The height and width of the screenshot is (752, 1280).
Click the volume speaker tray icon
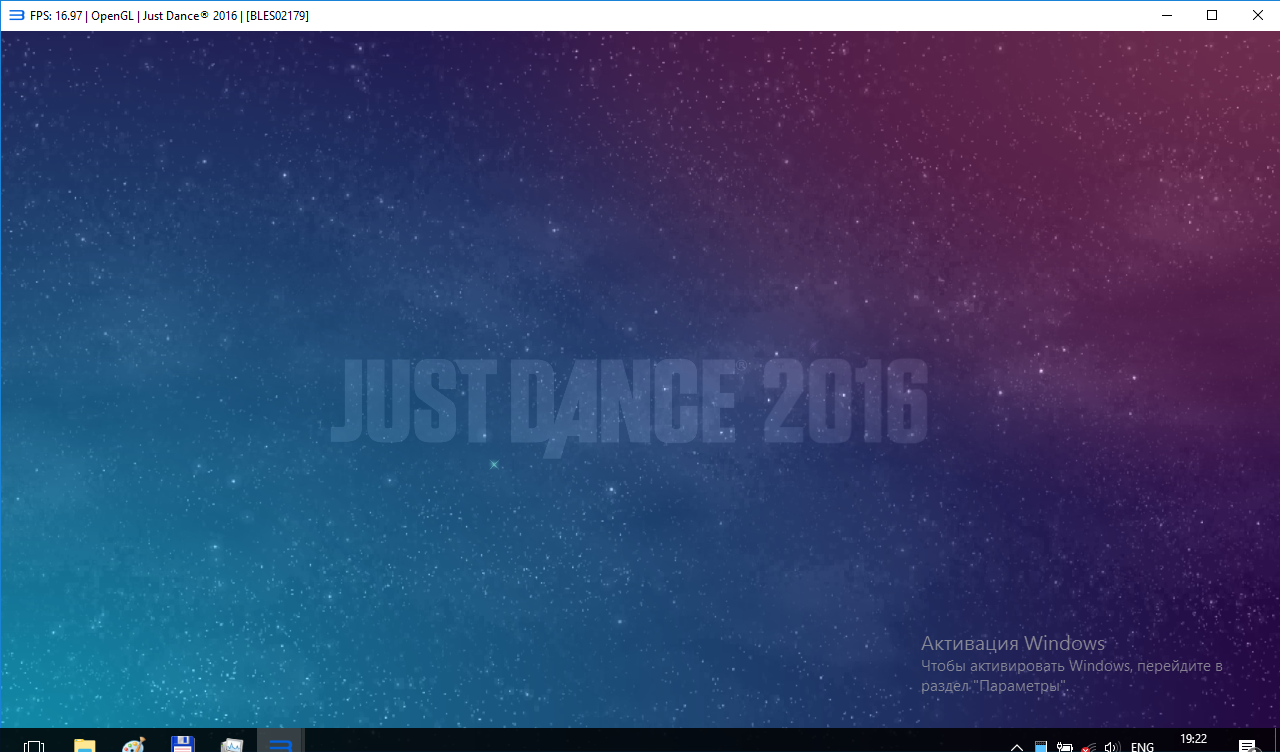tap(1111, 746)
